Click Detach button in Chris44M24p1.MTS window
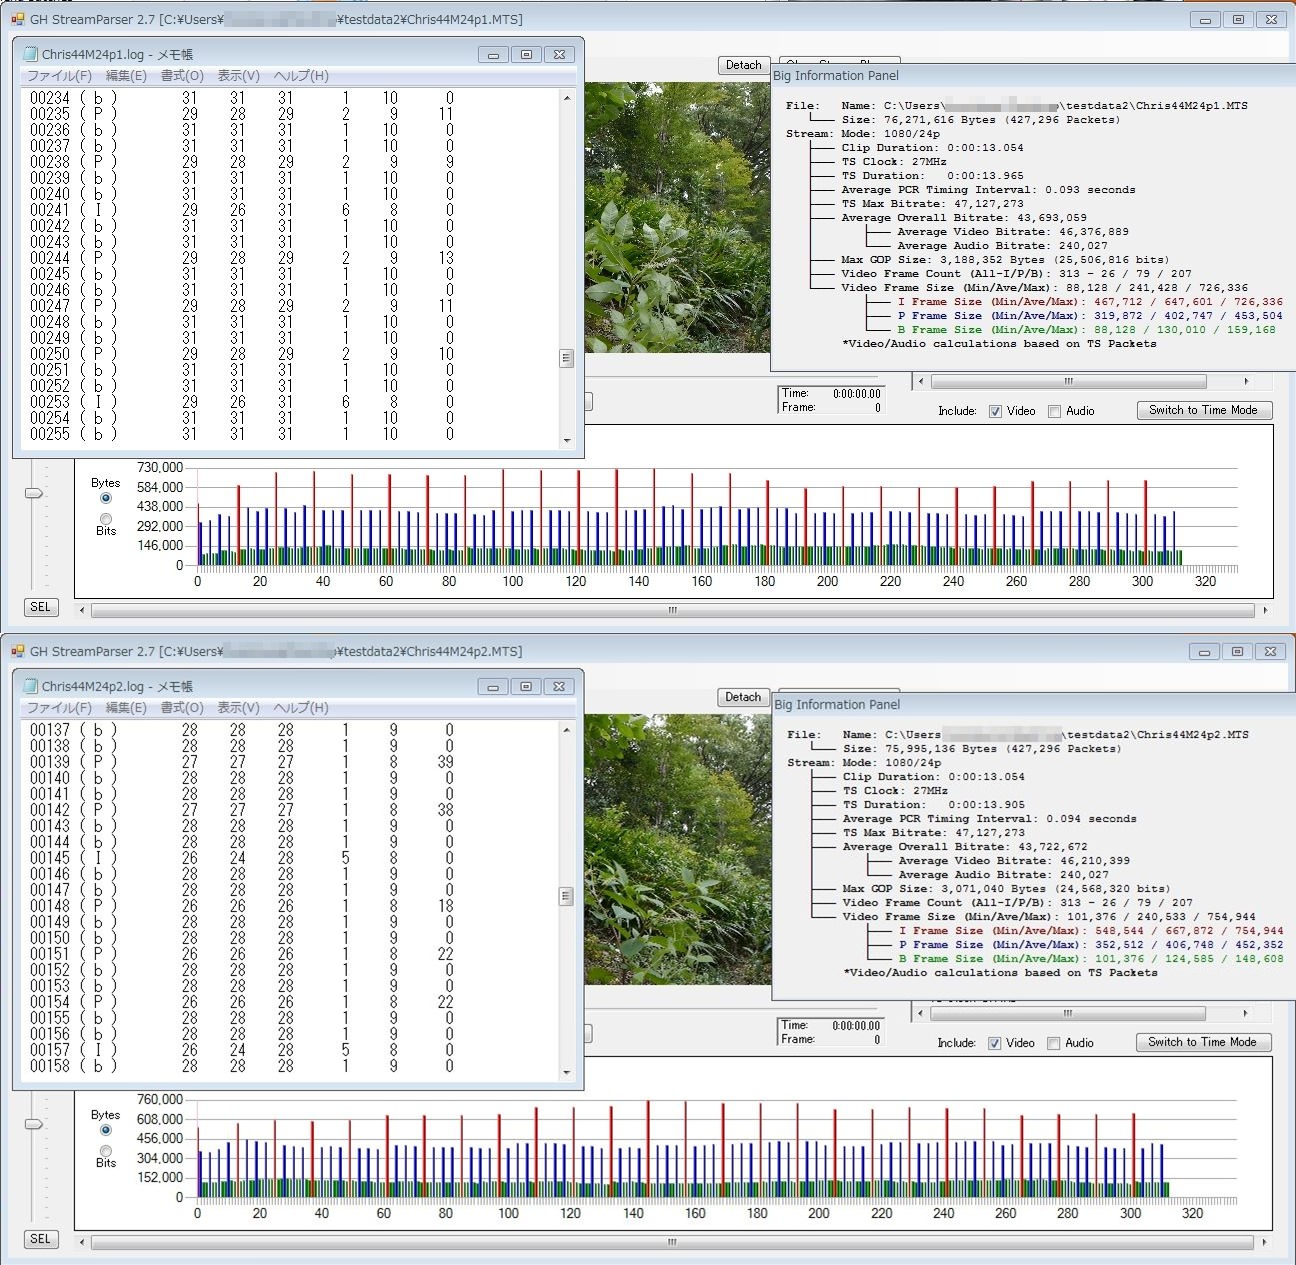Viewport: 1296px width, 1265px height. (743, 65)
